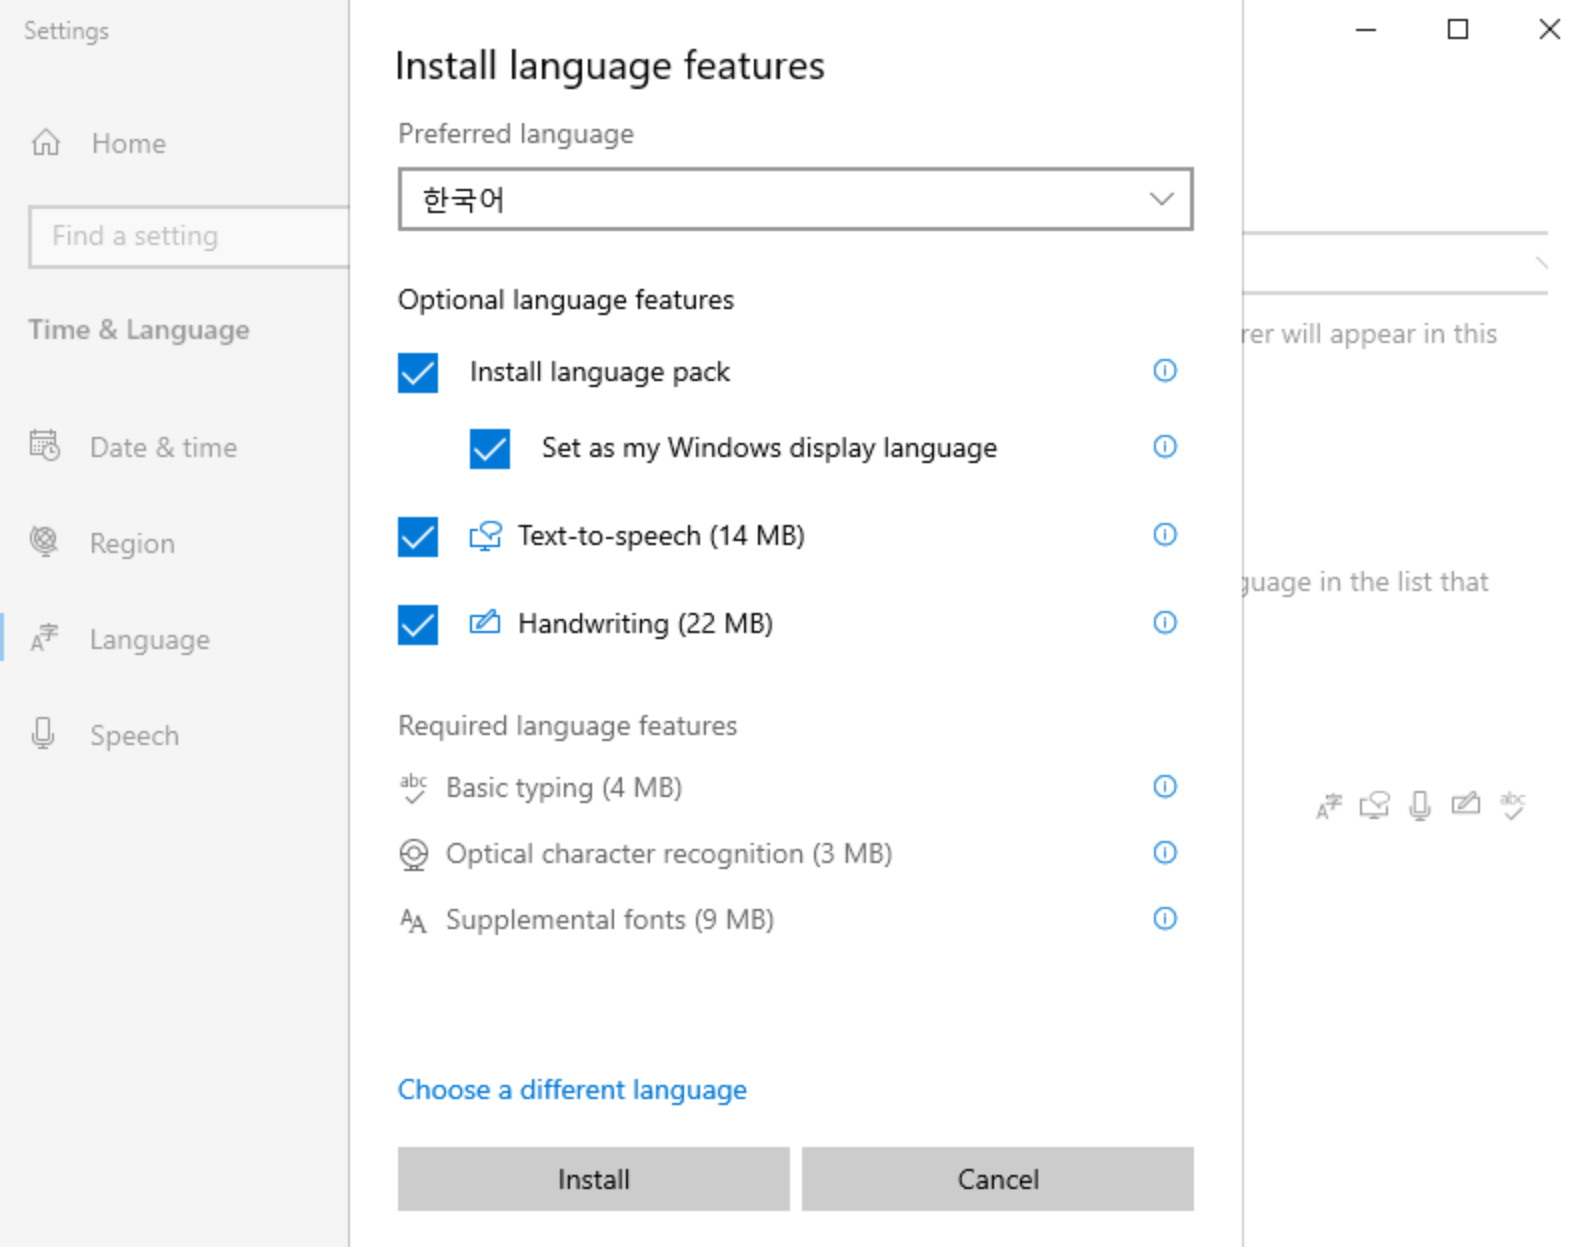The width and height of the screenshot is (1584, 1247).
Task: Click background text-to-speech feature icon
Action: tap(1375, 805)
